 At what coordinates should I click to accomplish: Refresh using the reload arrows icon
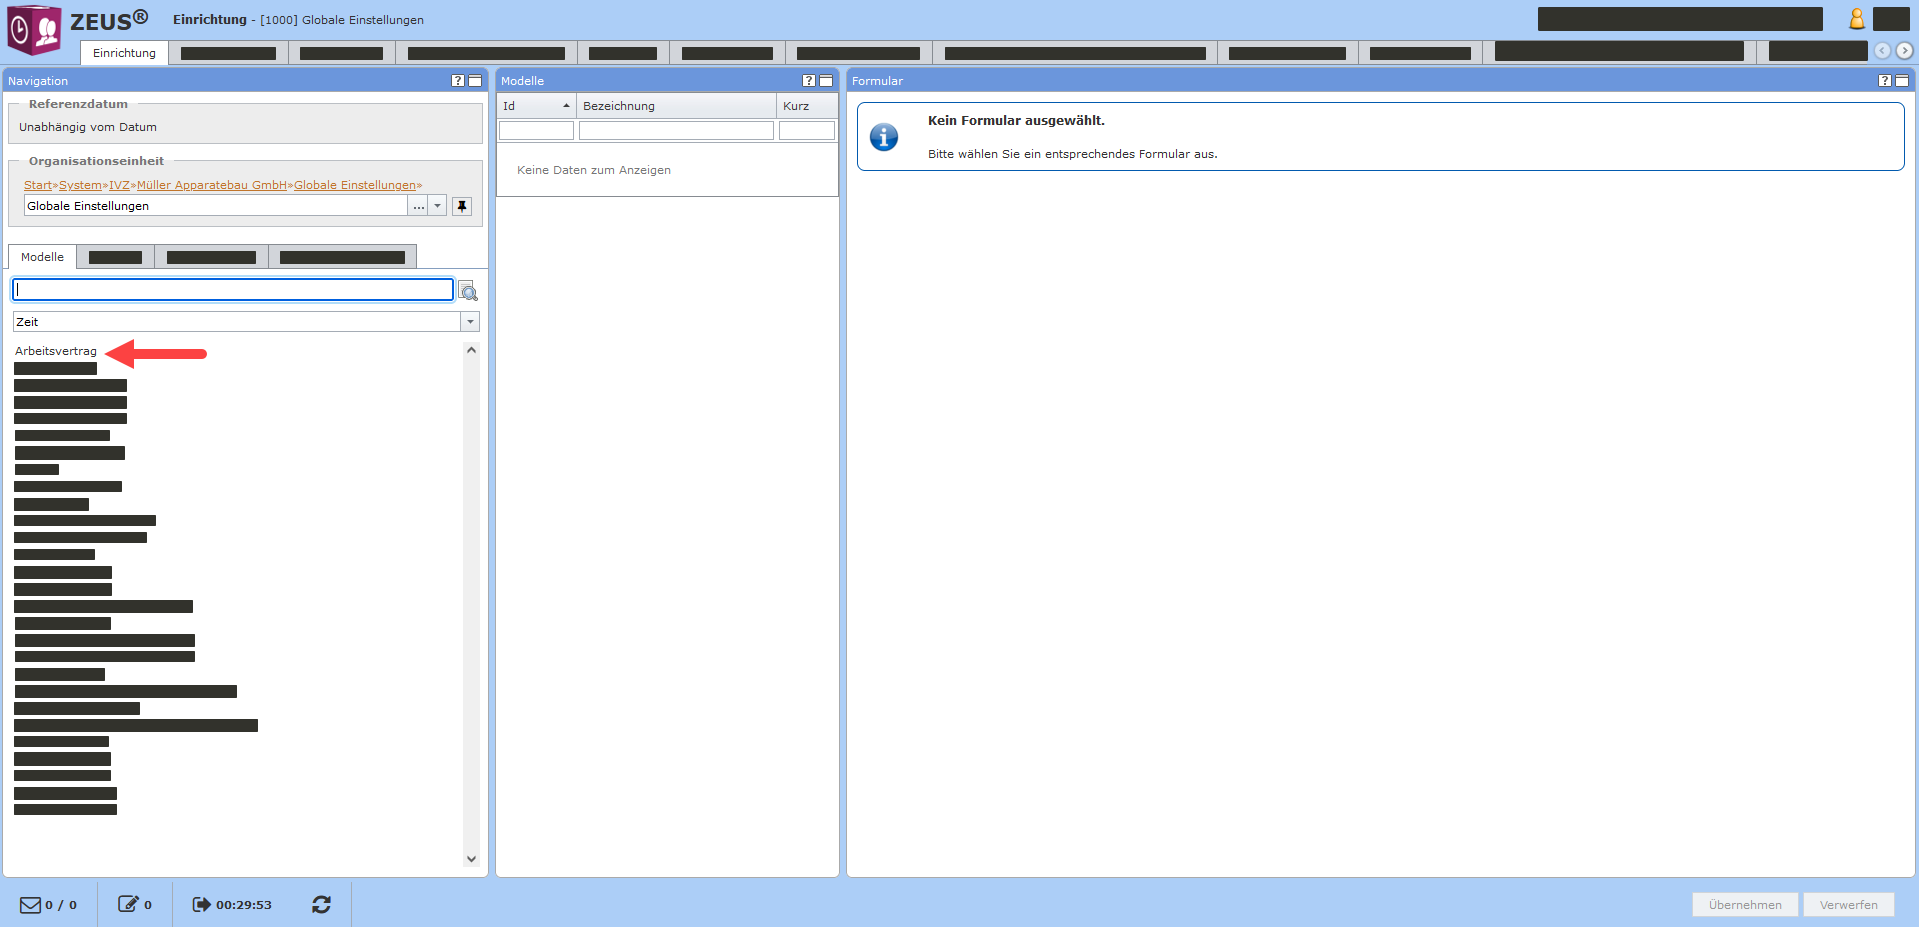tap(321, 904)
